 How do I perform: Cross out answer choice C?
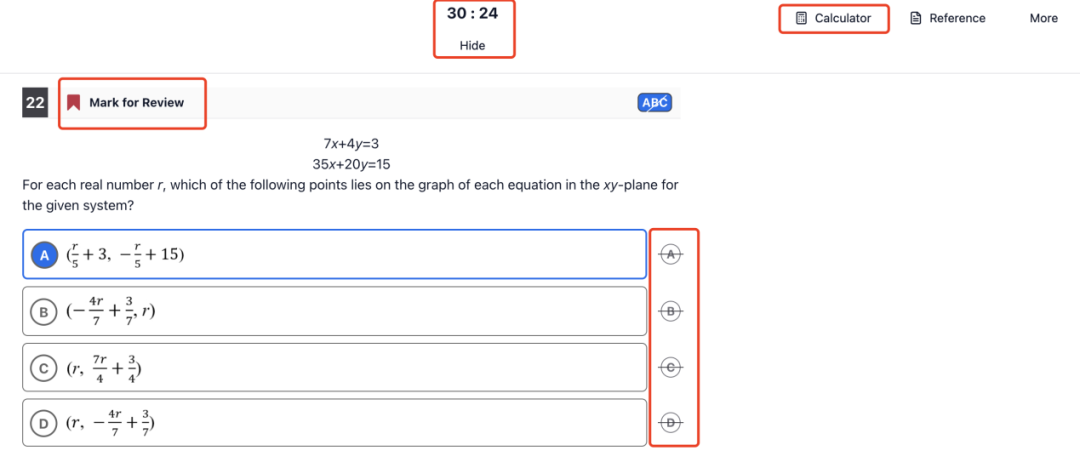[672, 368]
